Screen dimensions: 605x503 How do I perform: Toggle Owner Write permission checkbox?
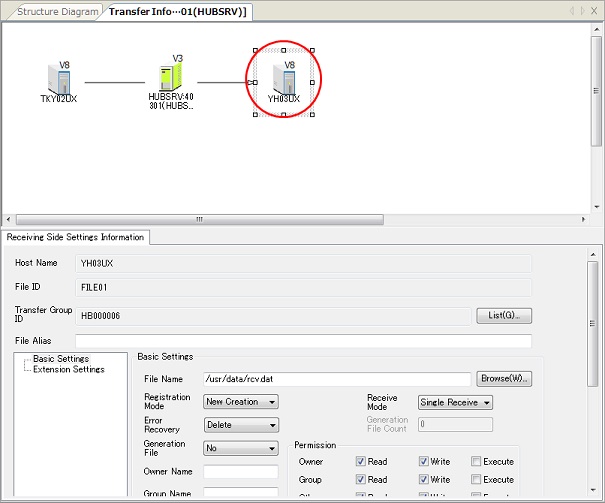point(424,462)
